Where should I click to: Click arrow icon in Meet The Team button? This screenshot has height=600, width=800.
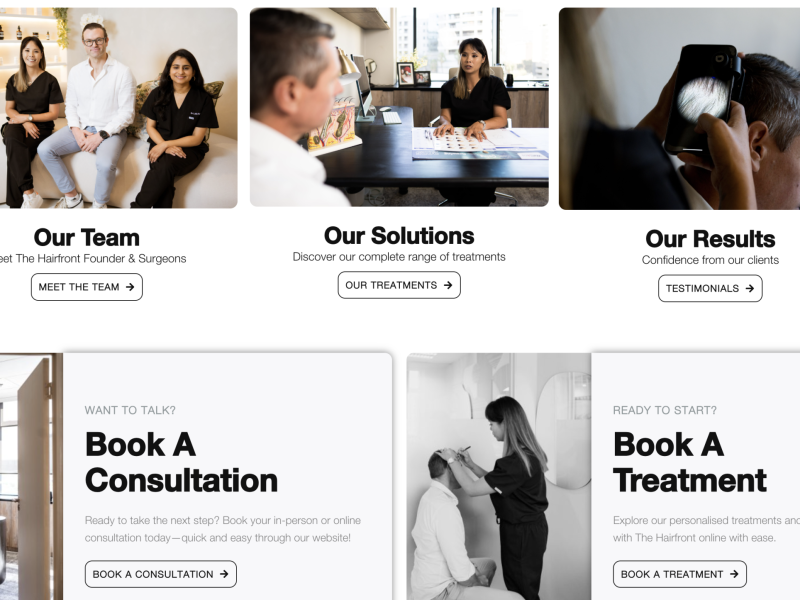pyautogui.click(x=130, y=287)
